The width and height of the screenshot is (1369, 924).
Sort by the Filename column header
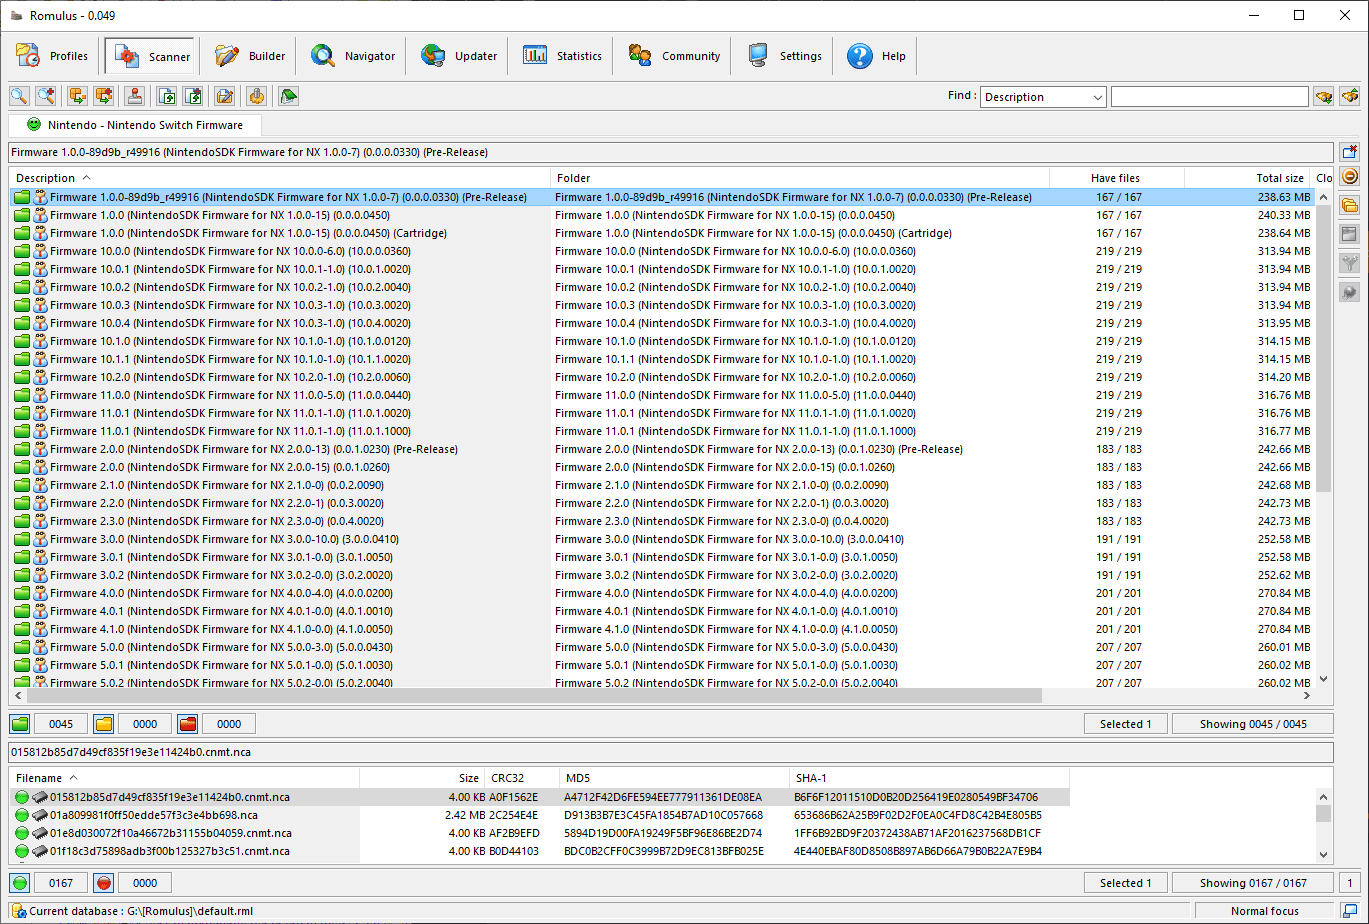point(184,778)
